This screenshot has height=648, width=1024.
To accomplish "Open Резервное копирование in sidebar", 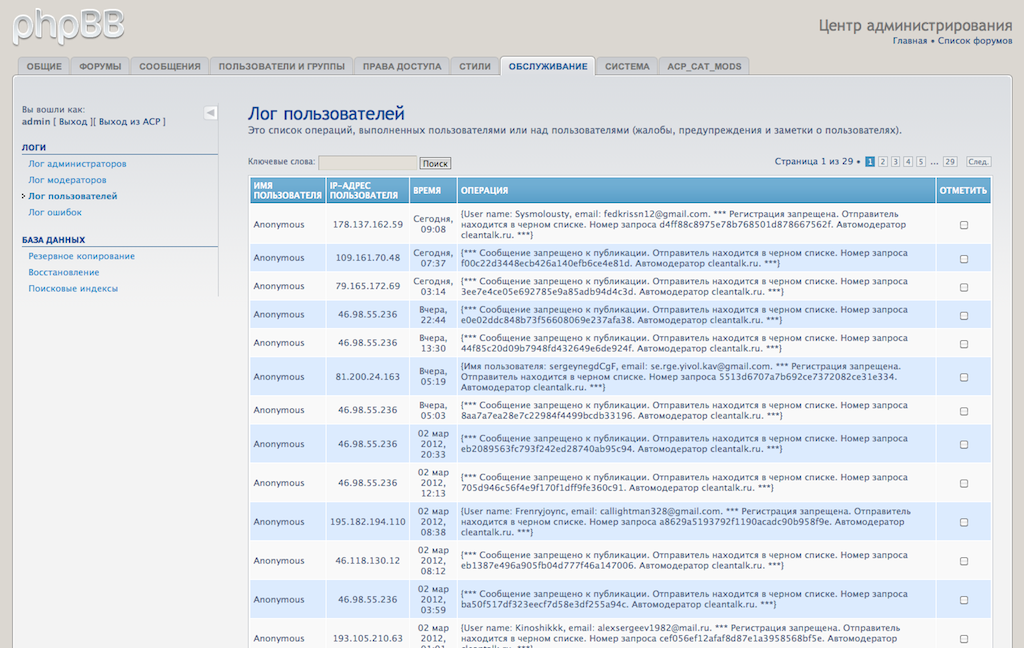I will tap(81, 256).
